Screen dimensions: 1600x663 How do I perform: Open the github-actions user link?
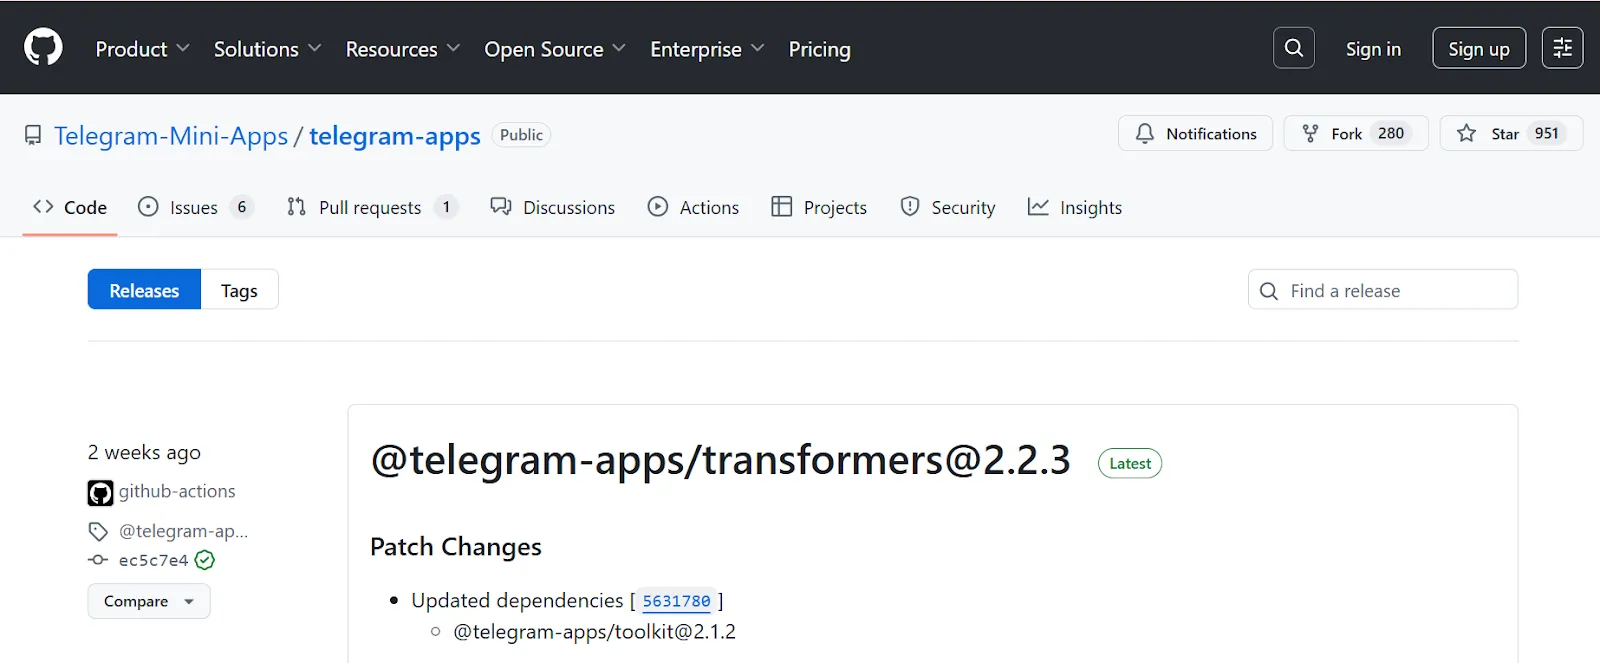(x=177, y=491)
